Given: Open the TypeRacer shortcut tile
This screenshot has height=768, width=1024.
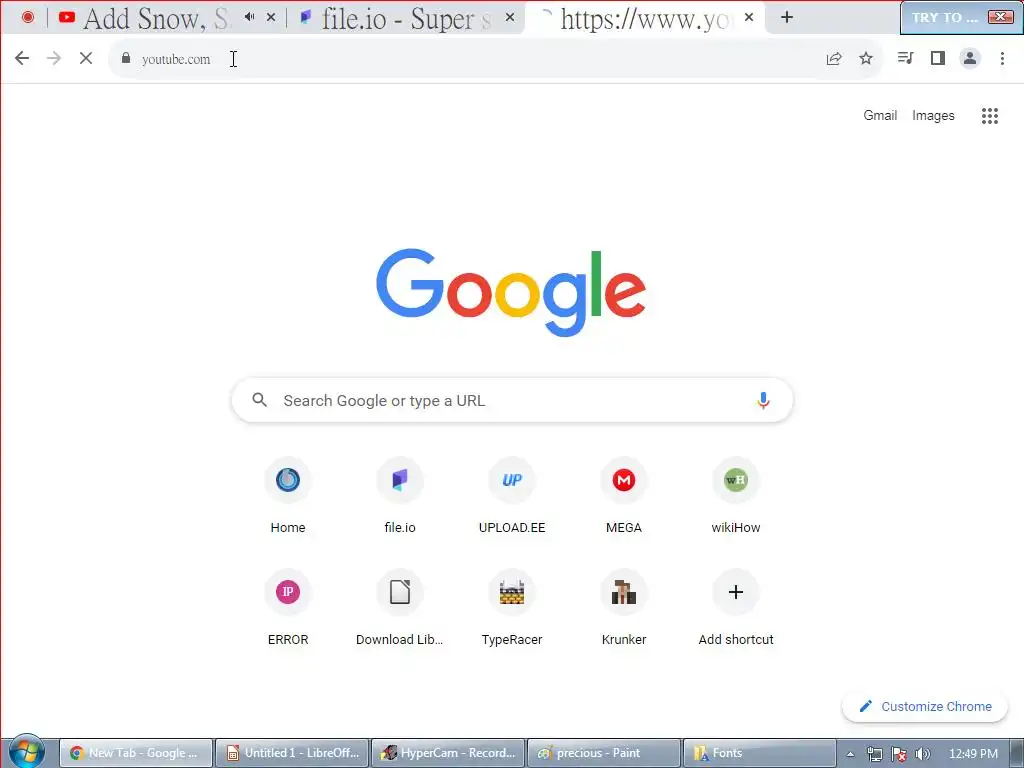Looking at the screenshot, I should click(512, 607).
